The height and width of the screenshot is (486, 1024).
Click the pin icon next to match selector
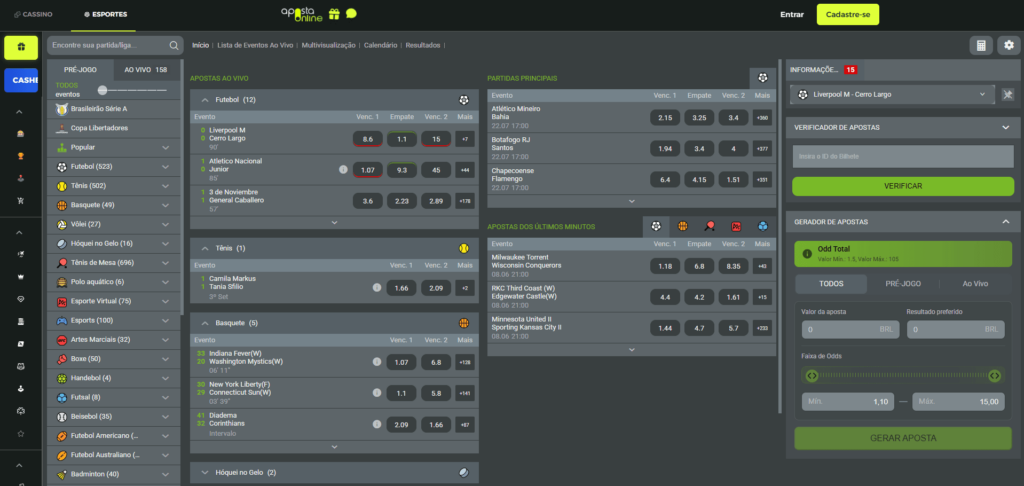pos(1008,95)
